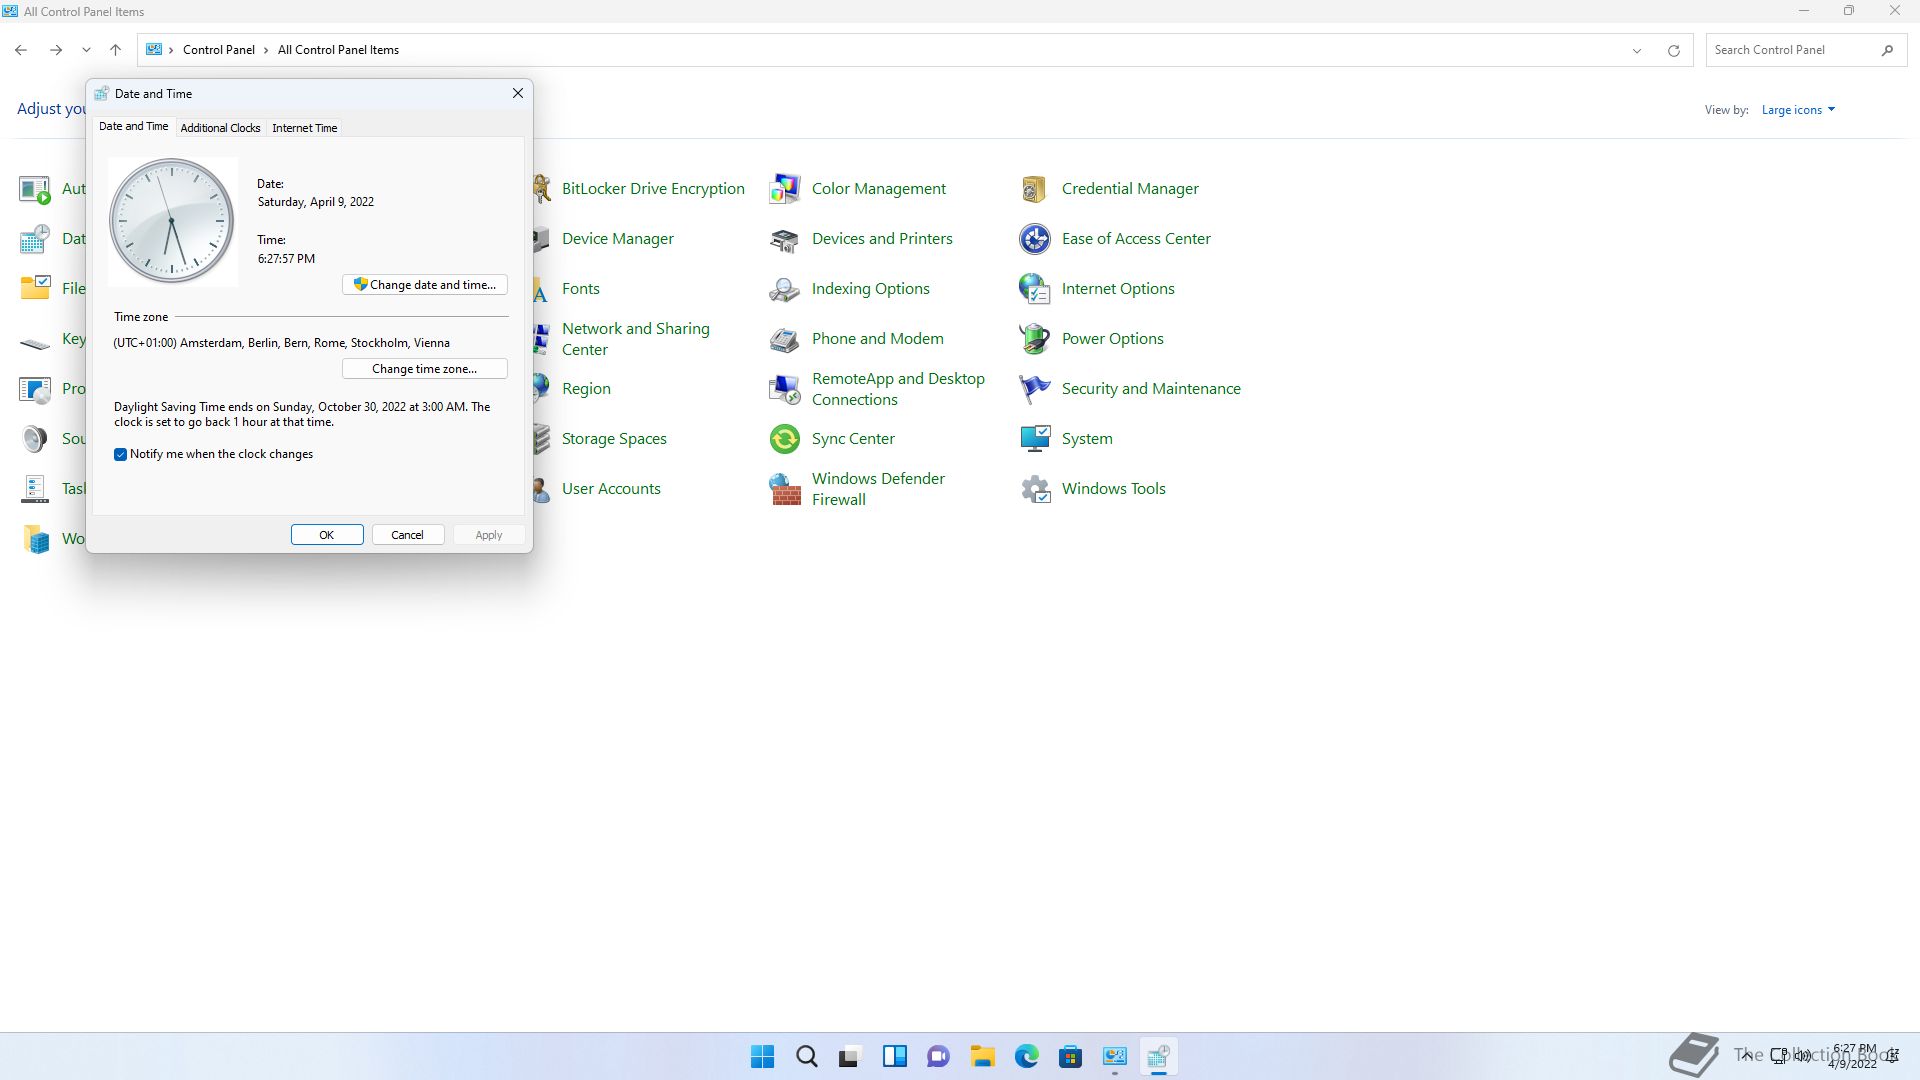
Task: Open the Ease of Access Center icon
Action: 1034,238
